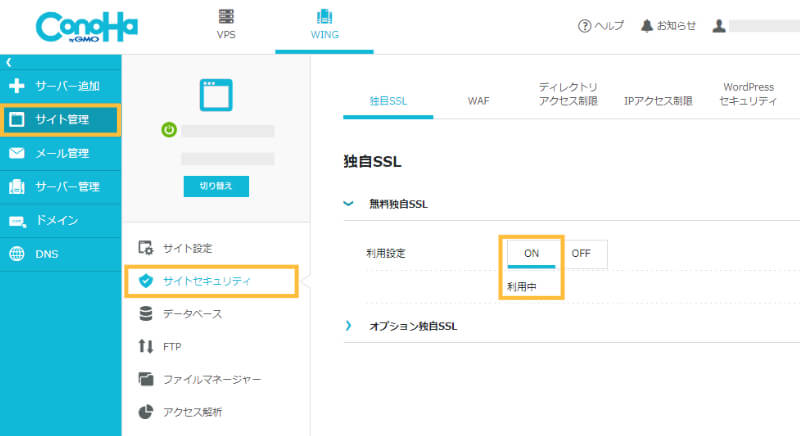
Task: Click the FTP up-down arrows icon
Action: pyautogui.click(x=146, y=347)
